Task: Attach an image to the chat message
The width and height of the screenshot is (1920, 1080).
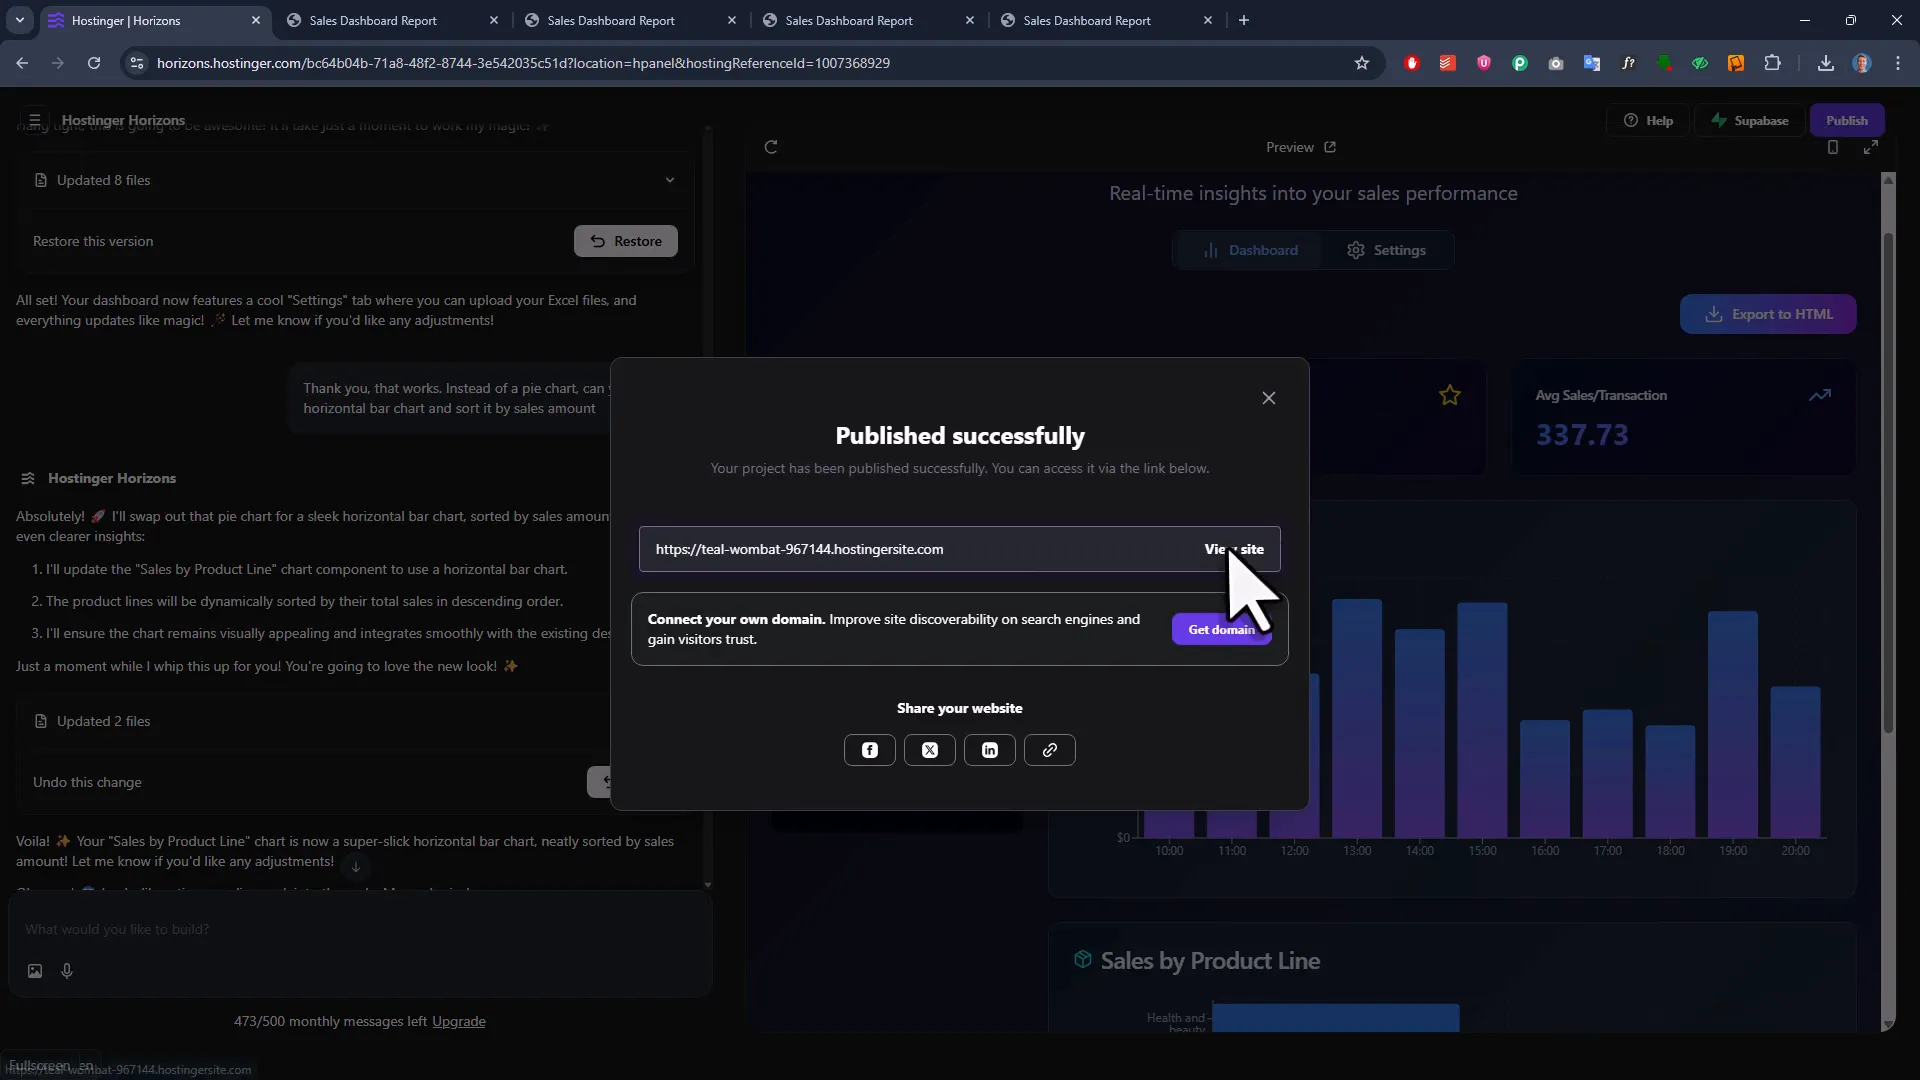Action: pos(34,971)
